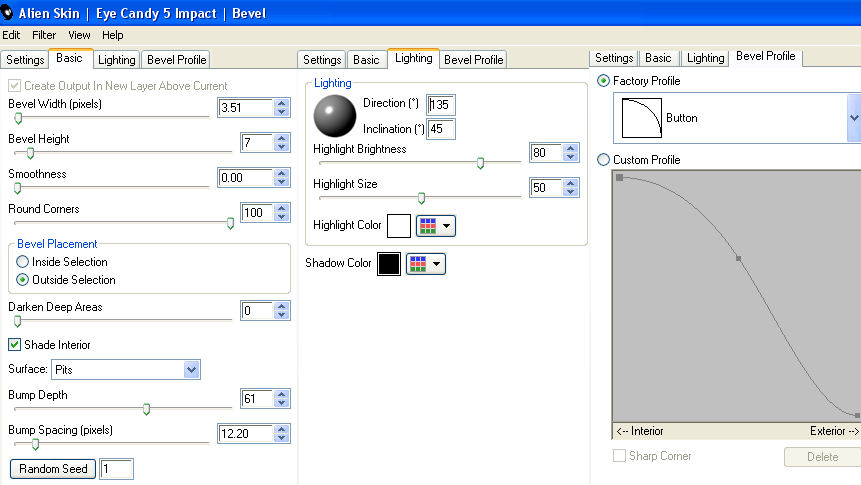Open the Help menu
The height and width of the screenshot is (485, 861).
113,35
